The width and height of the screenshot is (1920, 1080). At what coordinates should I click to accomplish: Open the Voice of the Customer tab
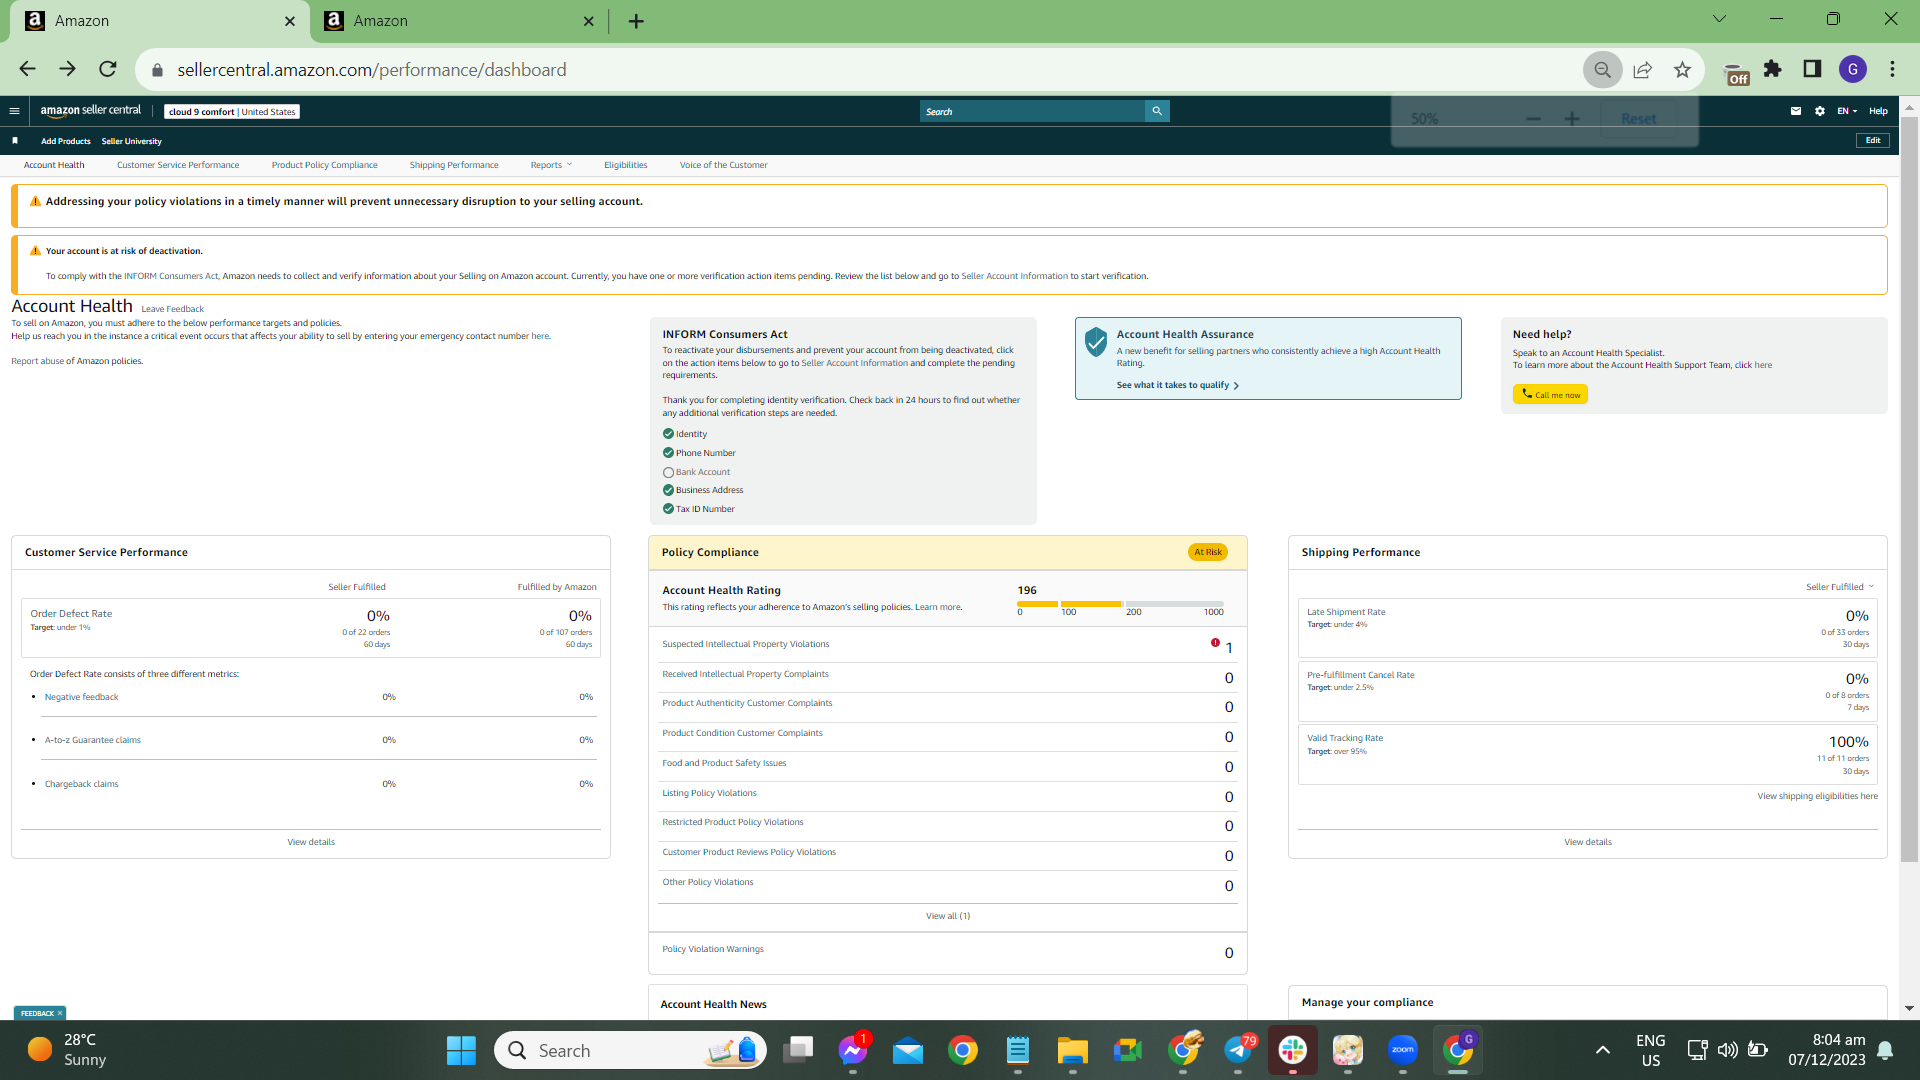[x=724, y=165]
